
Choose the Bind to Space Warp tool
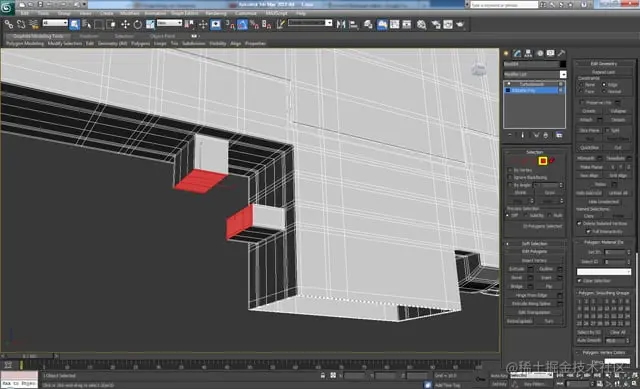pyautogui.click(x=33, y=24)
